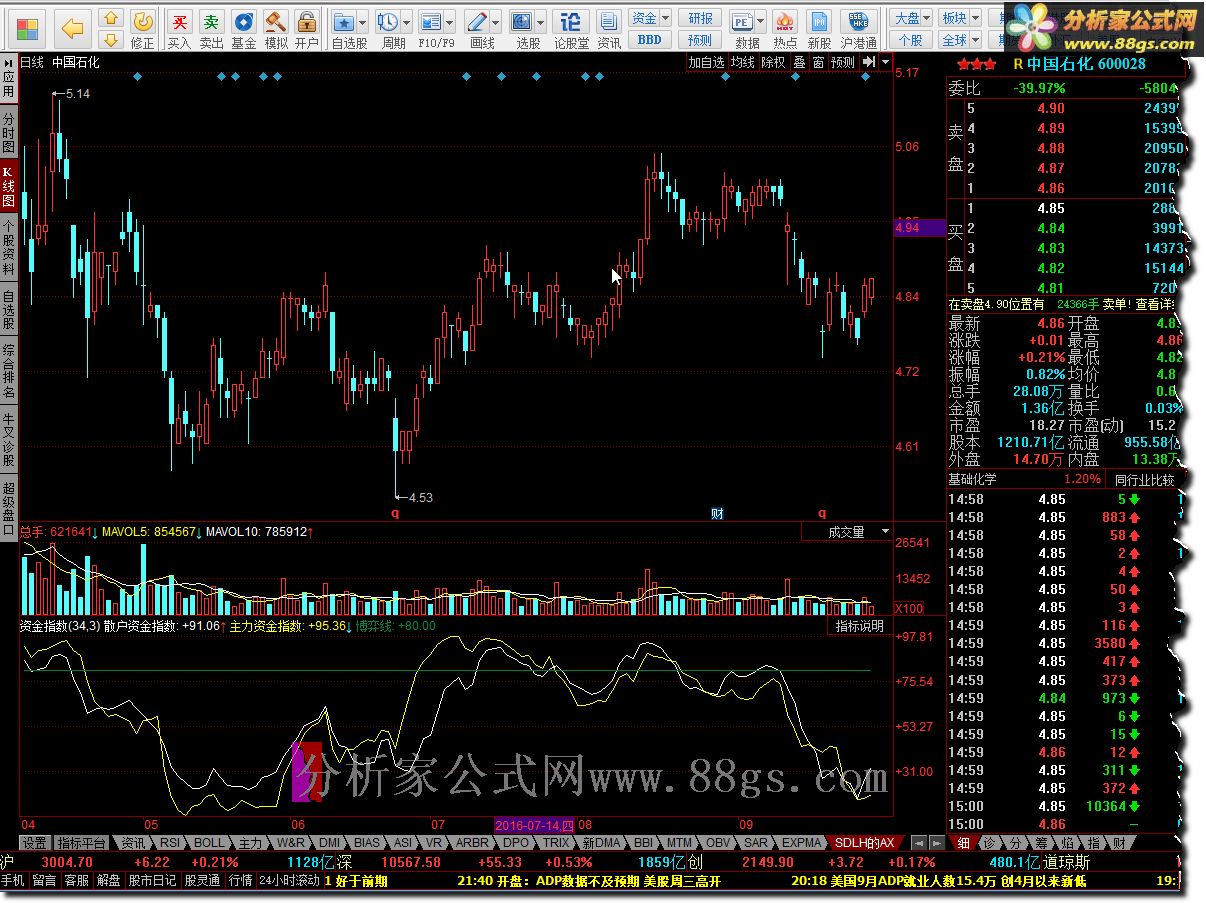Click the 指标平台 button
Viewport: 1206px width, 903px height.
(x=82, y=843)
